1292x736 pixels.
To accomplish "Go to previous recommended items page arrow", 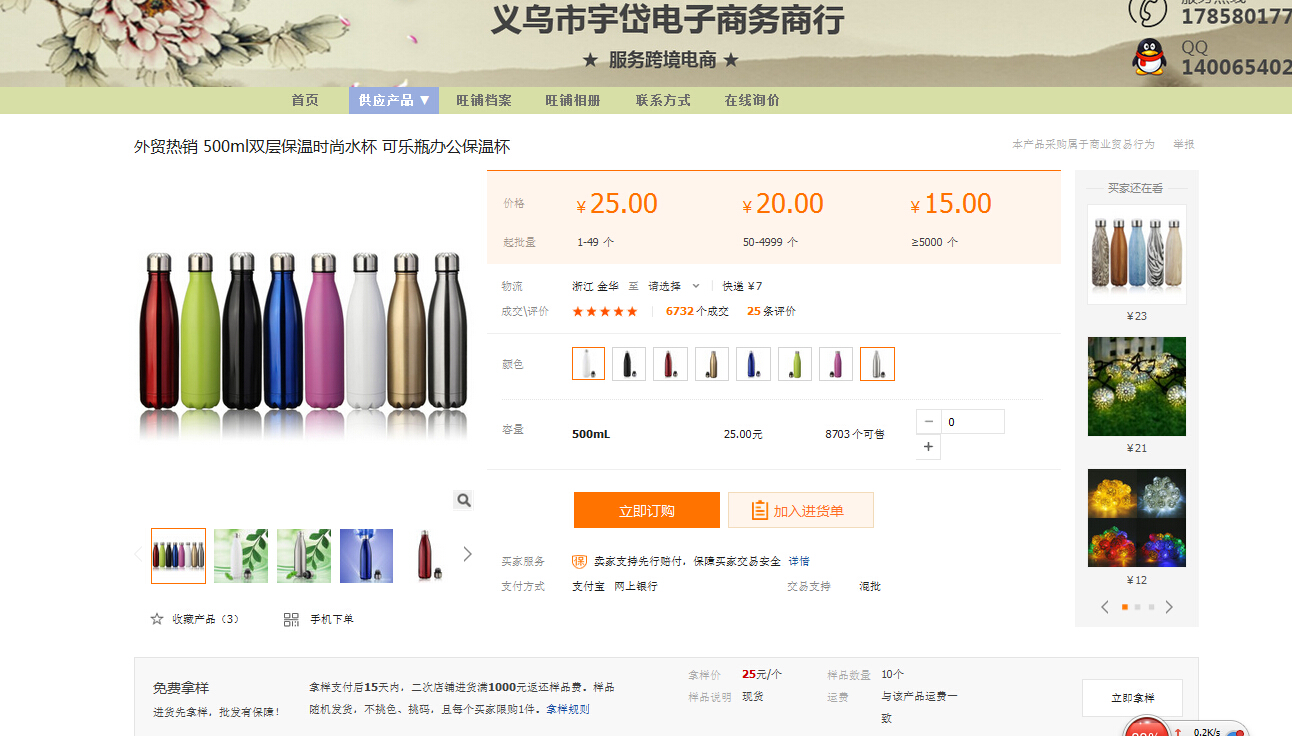I will 1105,607.
